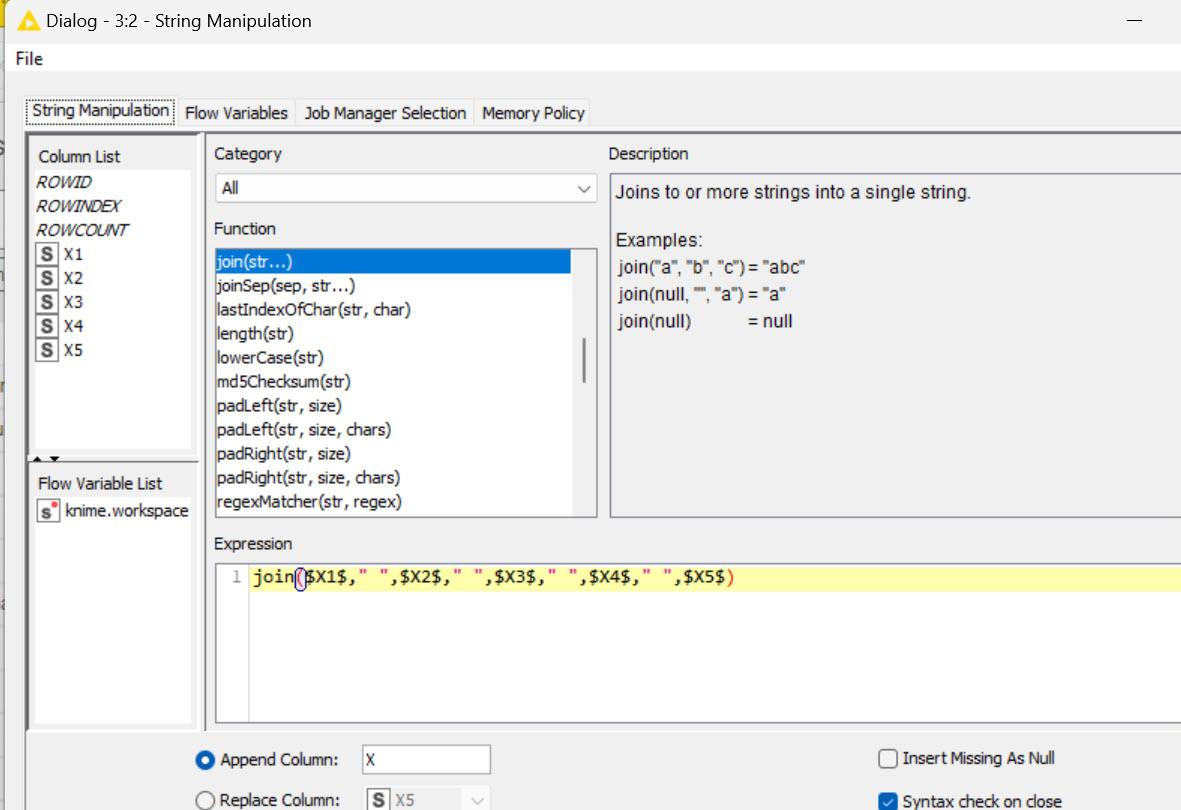Click the string type icon in Replace Column
1181x810 pixels.
(378, 799)
